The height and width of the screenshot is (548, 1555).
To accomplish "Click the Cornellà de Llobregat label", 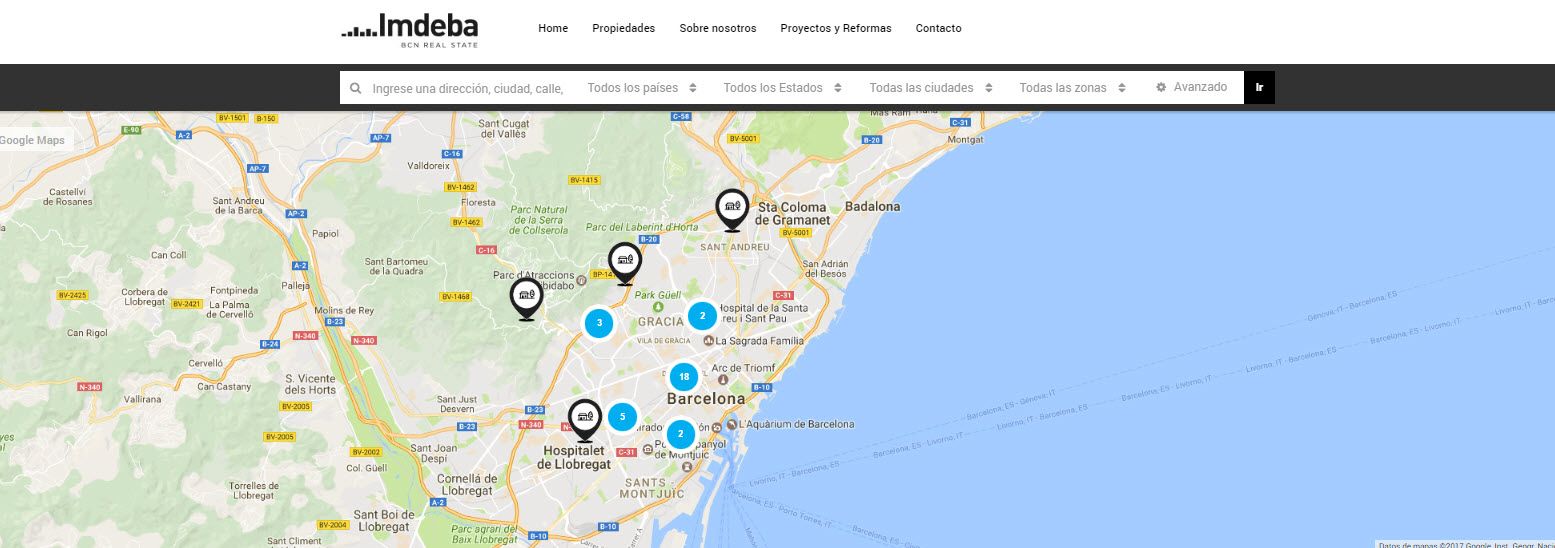I will tap(466, 484).
